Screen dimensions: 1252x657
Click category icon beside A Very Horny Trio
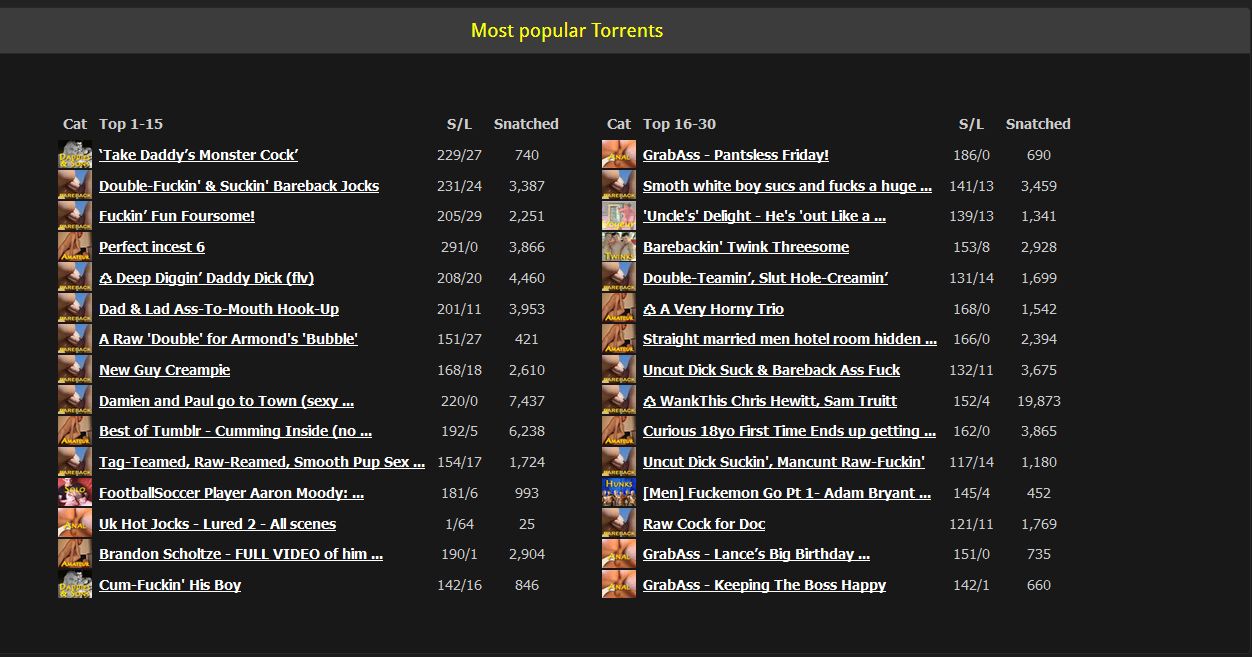(618, 309)
